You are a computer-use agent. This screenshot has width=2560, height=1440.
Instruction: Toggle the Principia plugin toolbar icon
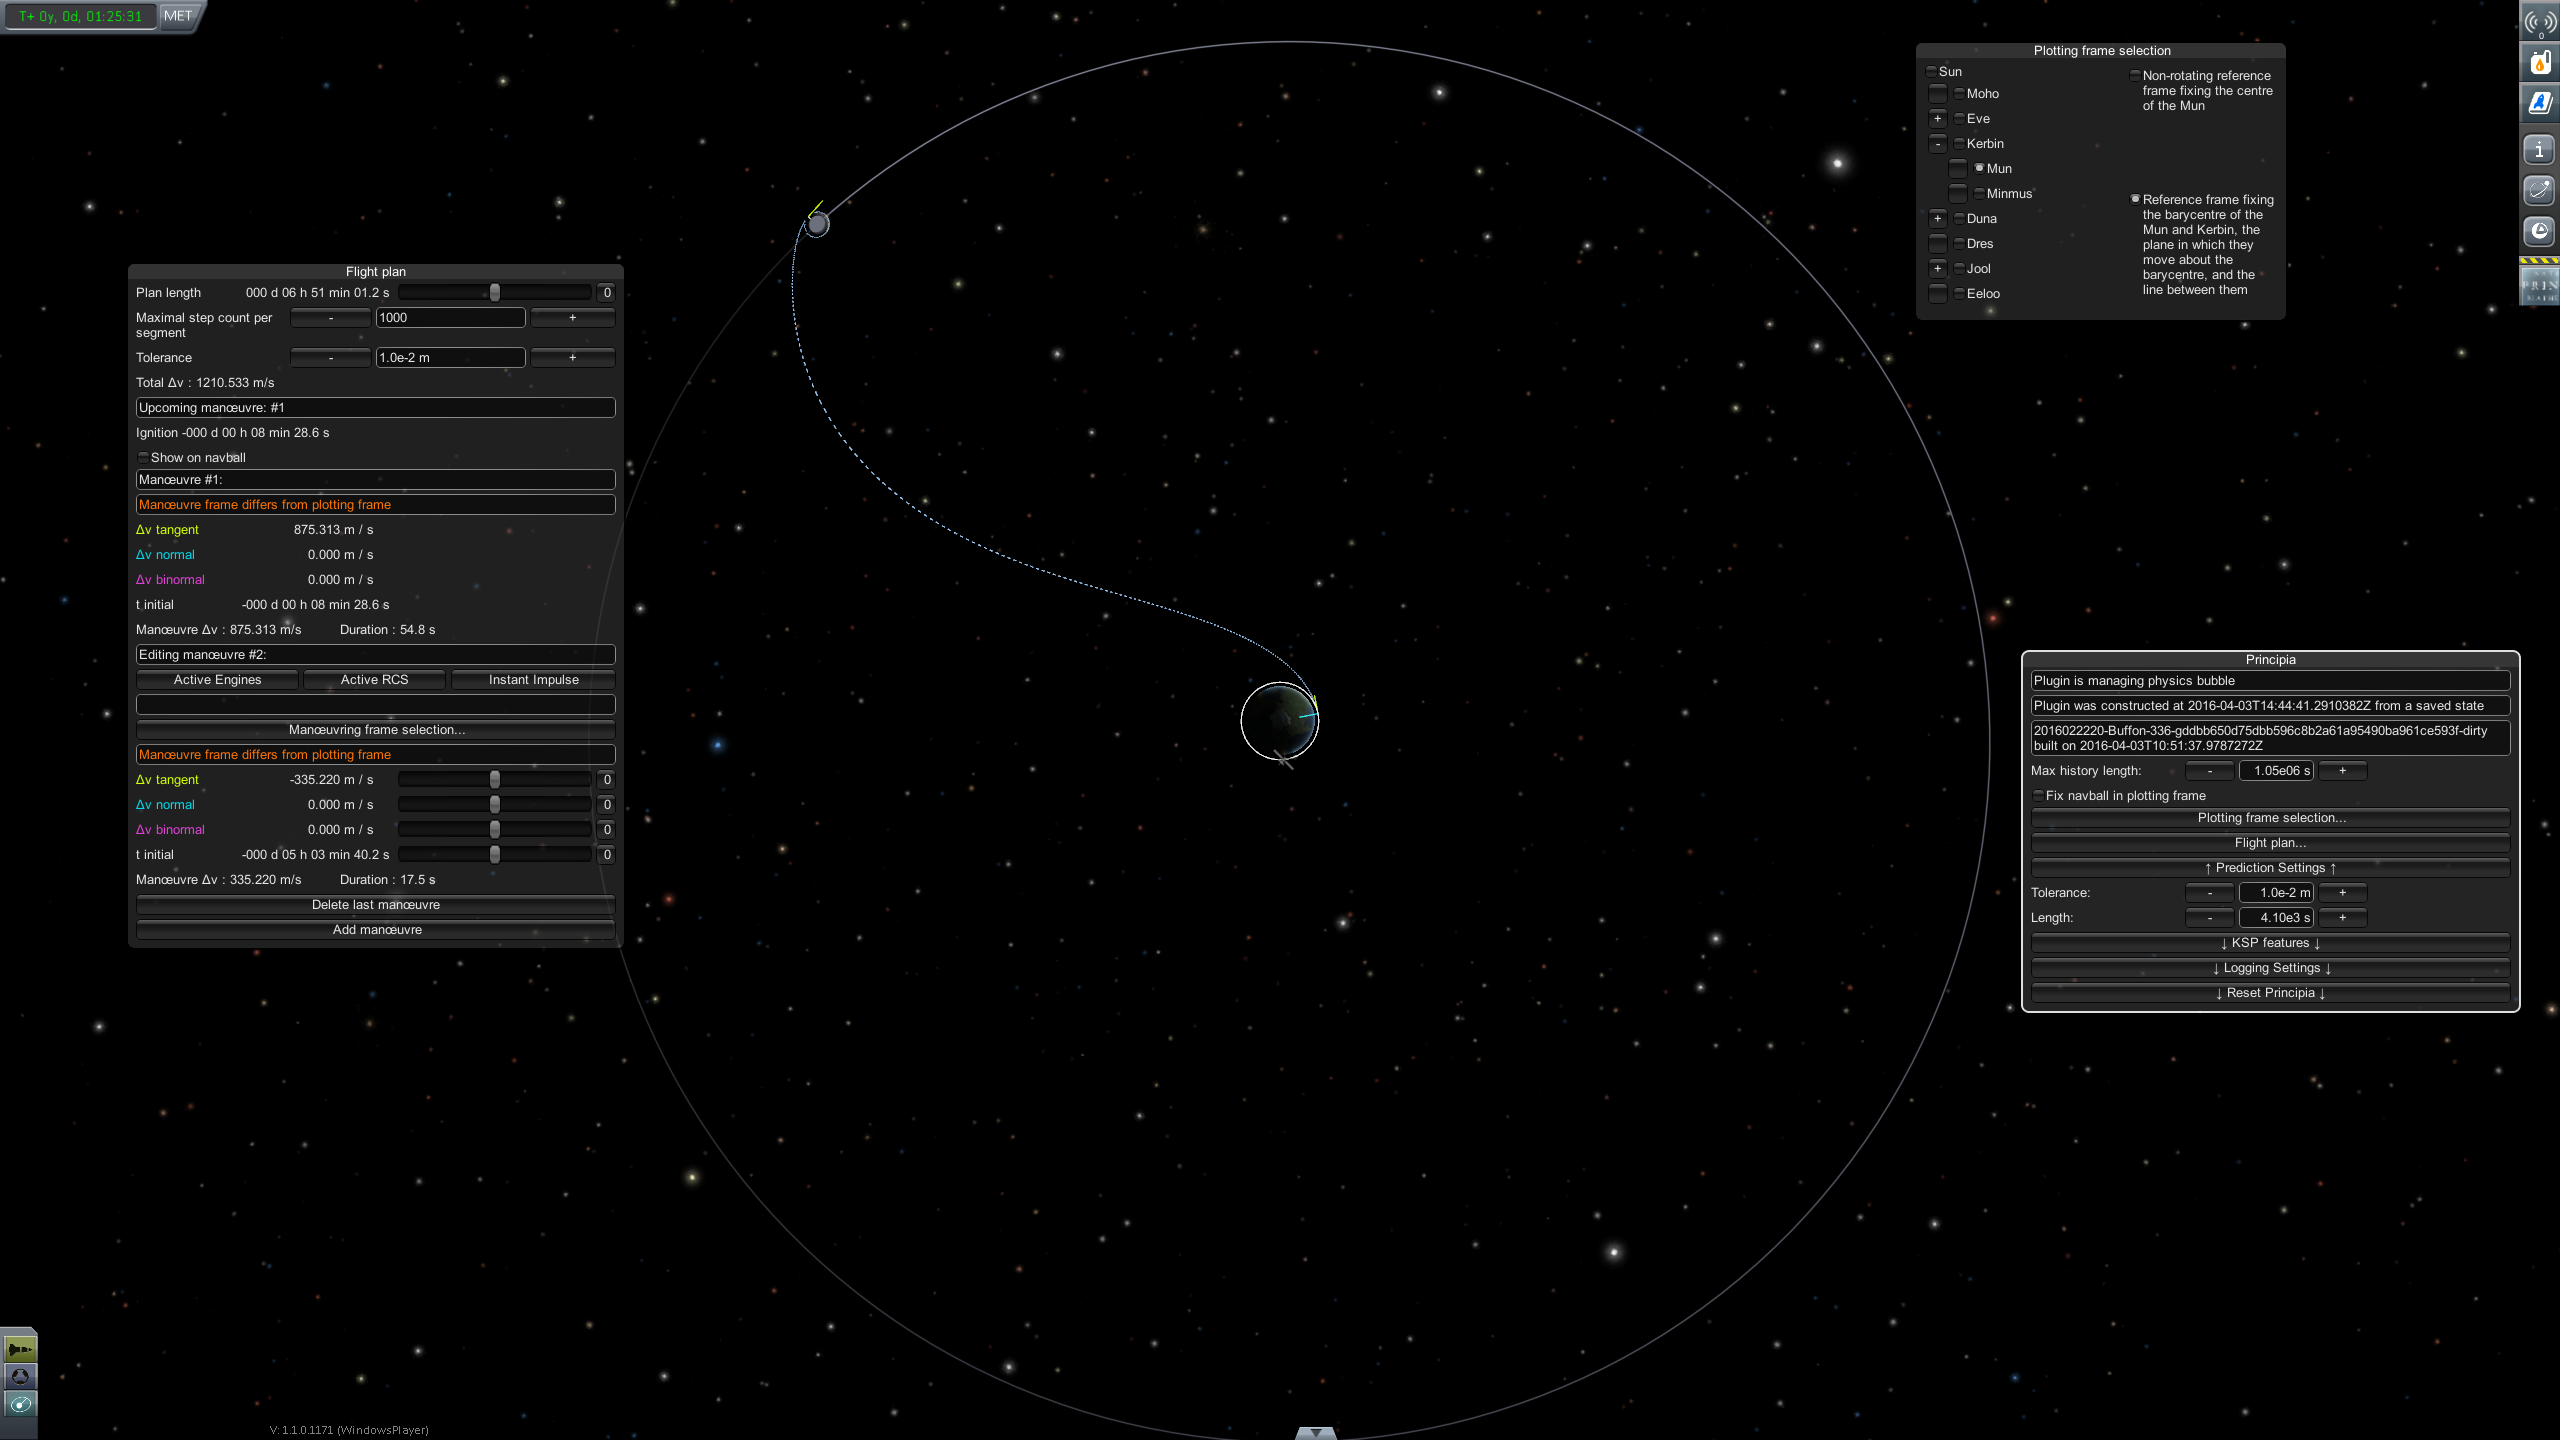click(x=2539, y=285)
